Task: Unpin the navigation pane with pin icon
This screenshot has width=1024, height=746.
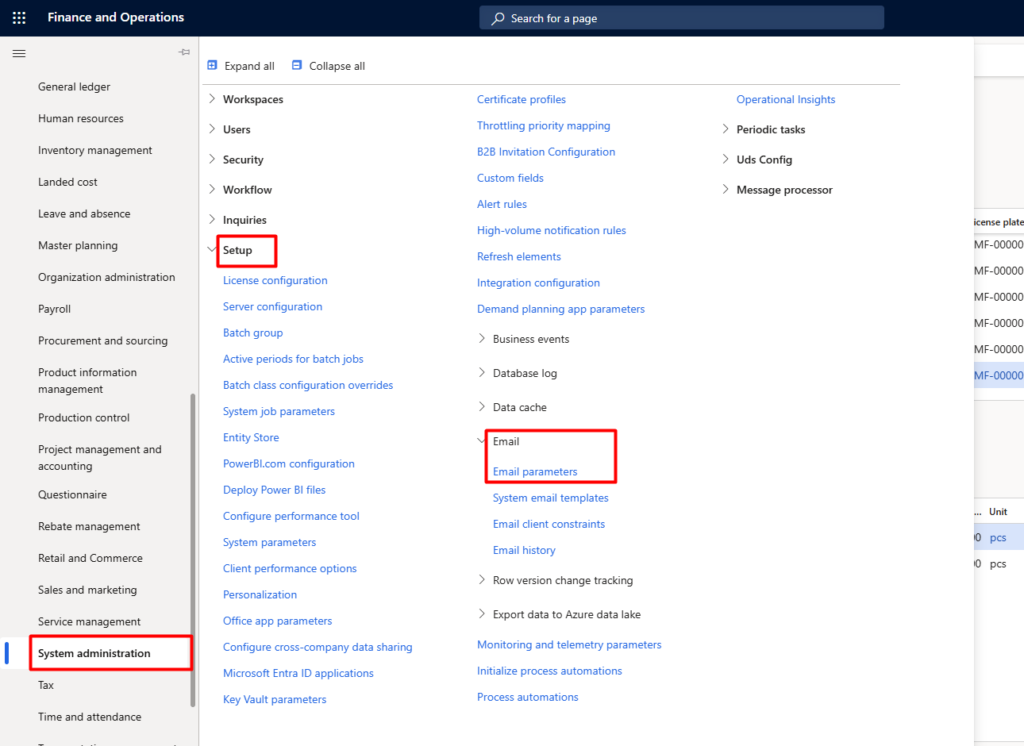Action: [x=184, y=52]
